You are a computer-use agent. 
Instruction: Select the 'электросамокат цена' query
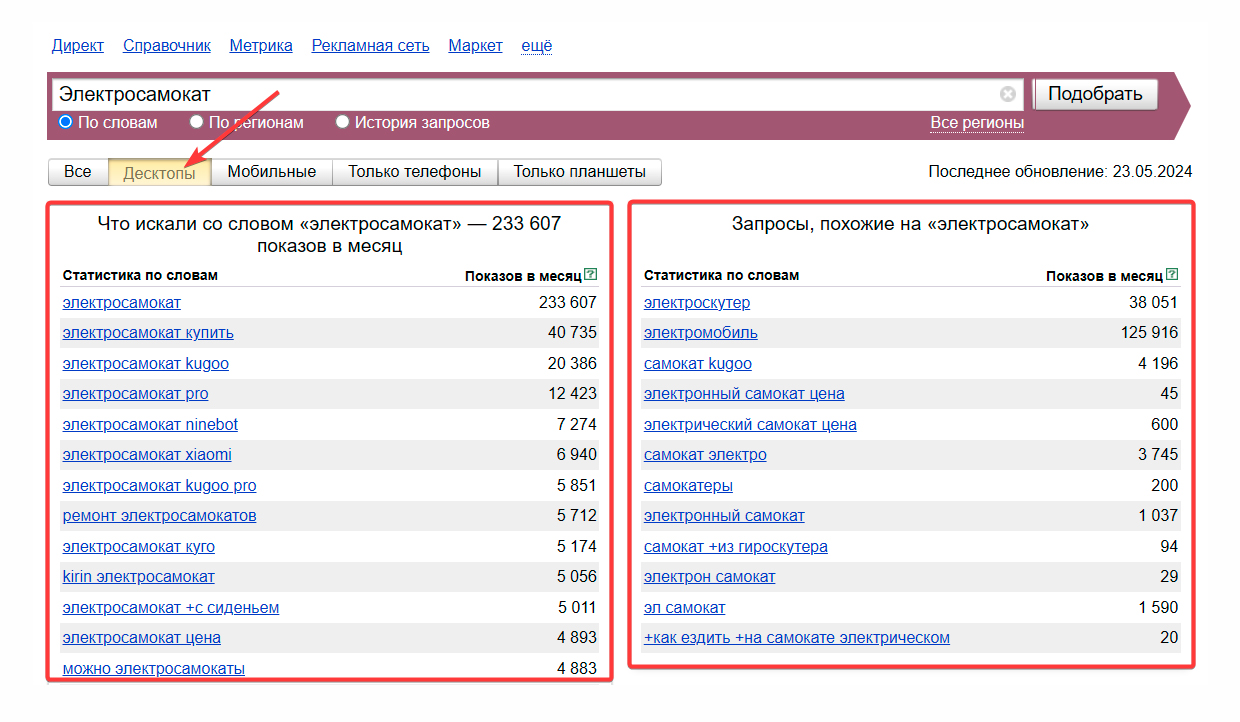(x=142, y=638)
